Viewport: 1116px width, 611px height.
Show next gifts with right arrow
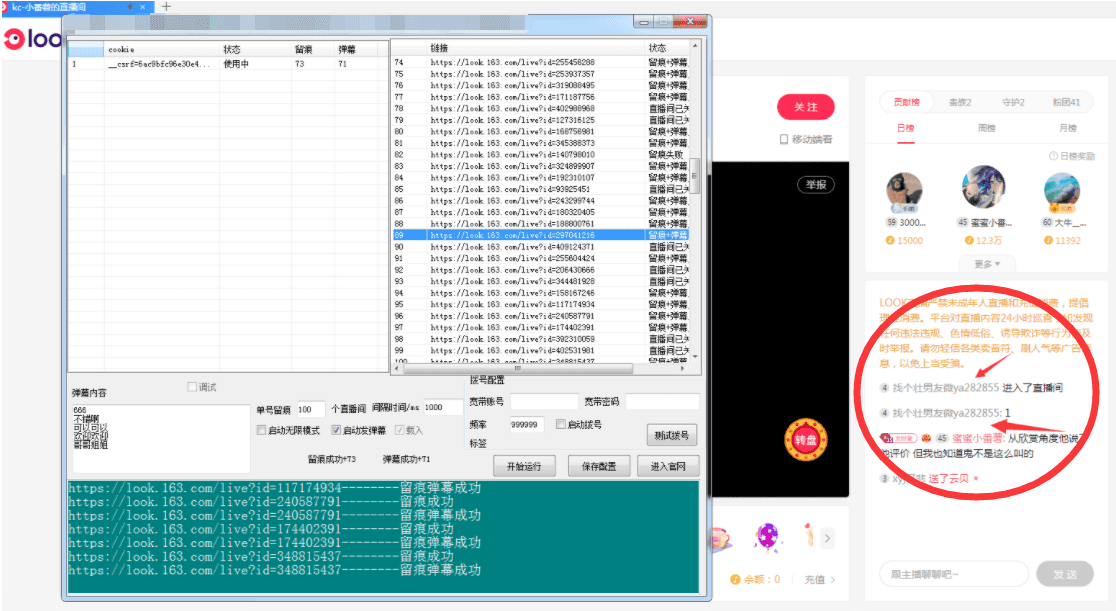tap(827, 538)
